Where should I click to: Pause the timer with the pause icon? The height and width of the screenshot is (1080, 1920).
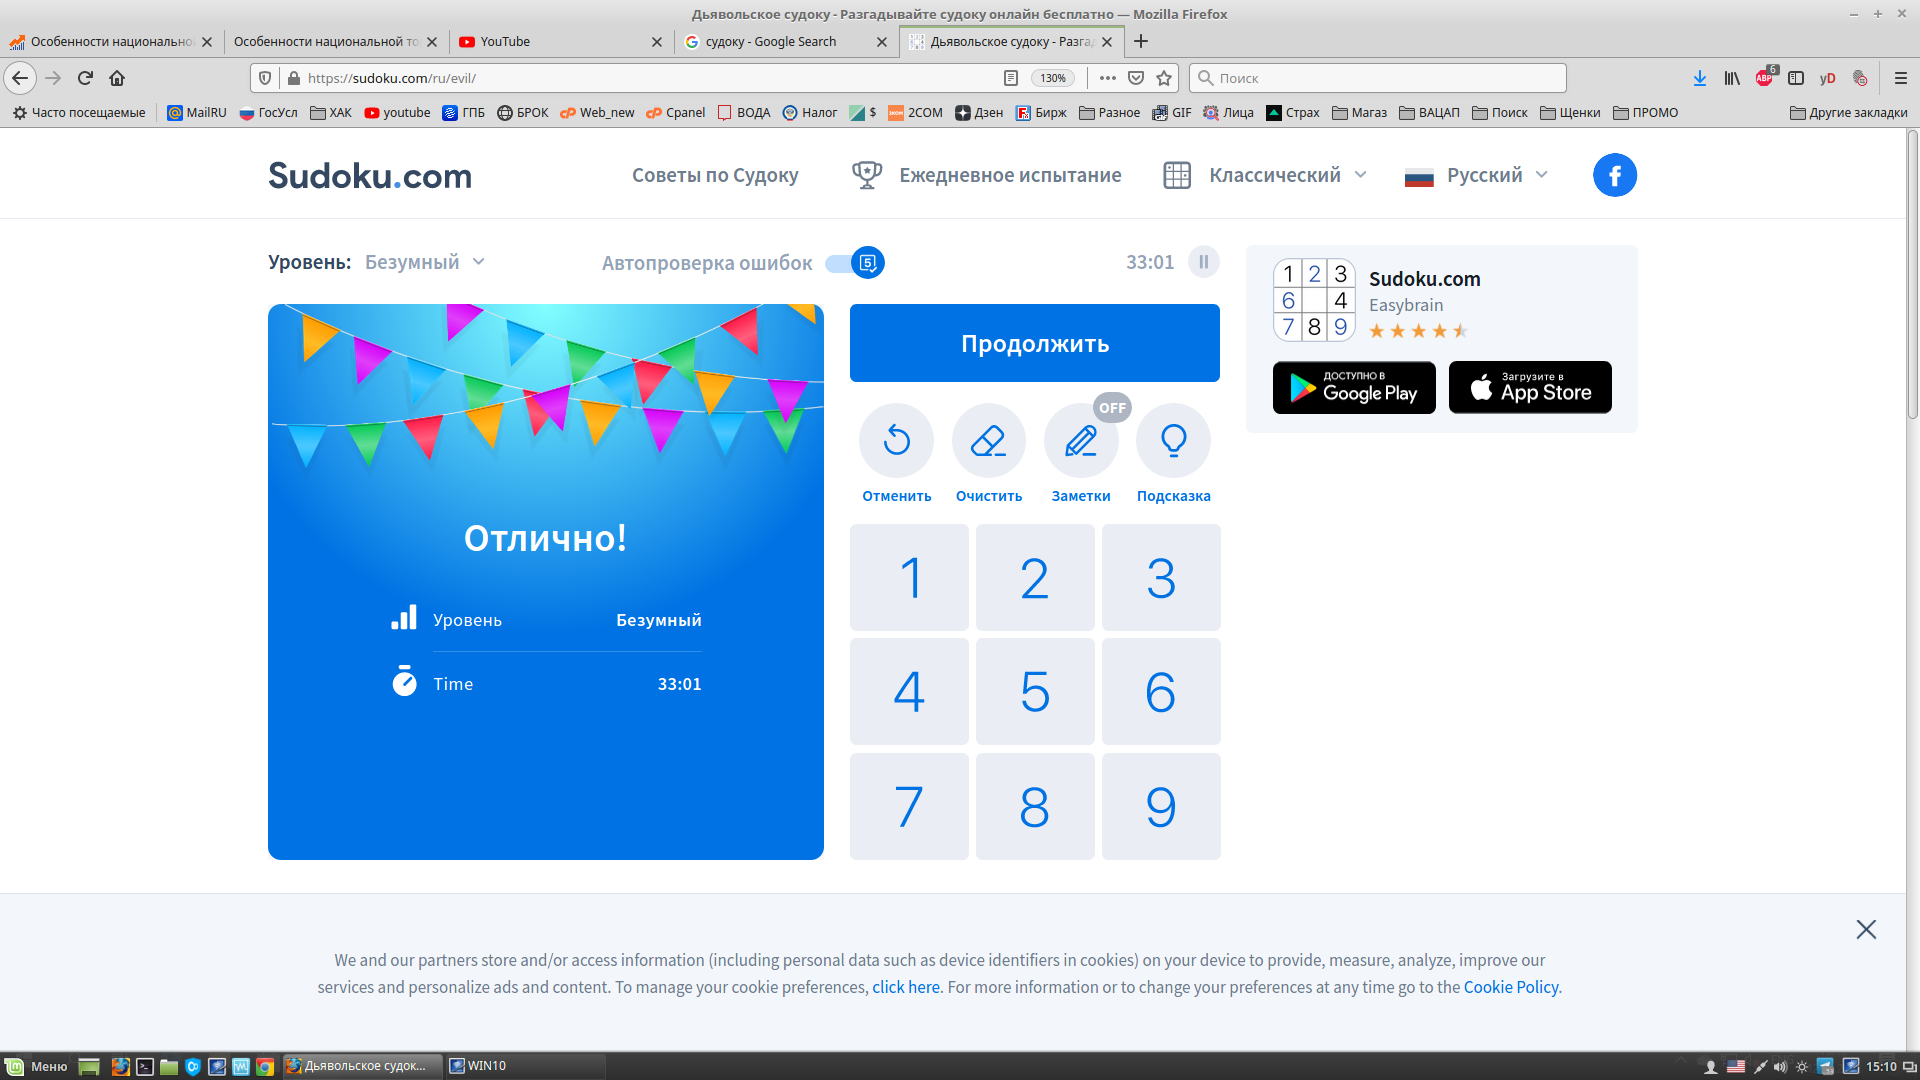click(x=1204, y=262)
